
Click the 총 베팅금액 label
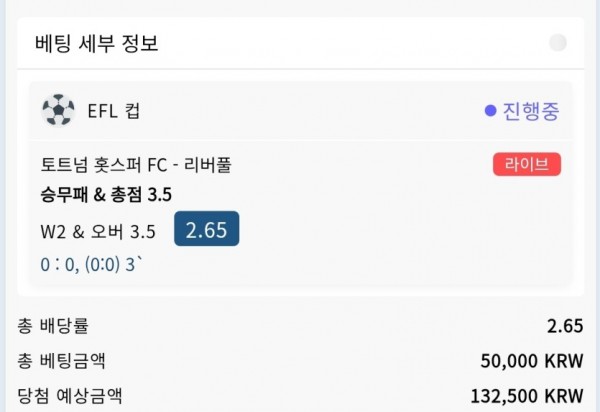(x=61, y=361)
